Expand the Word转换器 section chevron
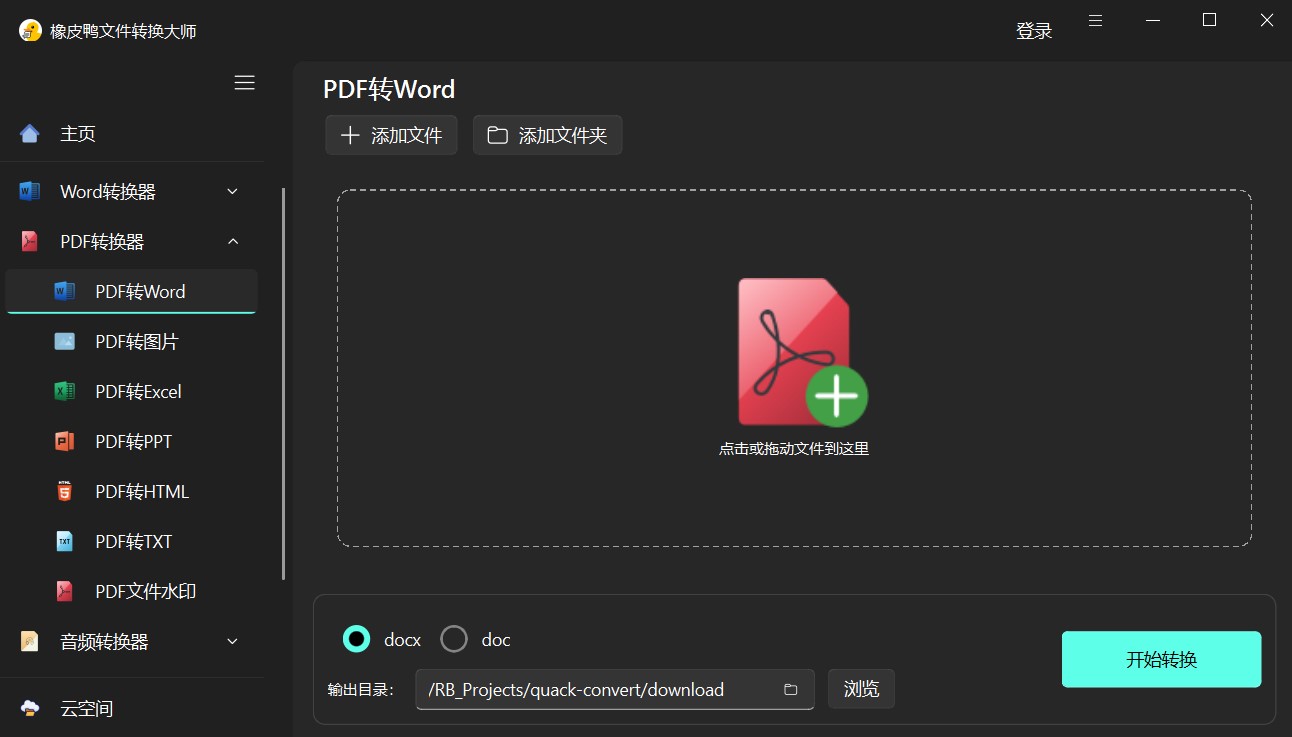Viewport: 1292px width, 737px height. [x=232, y=191]
